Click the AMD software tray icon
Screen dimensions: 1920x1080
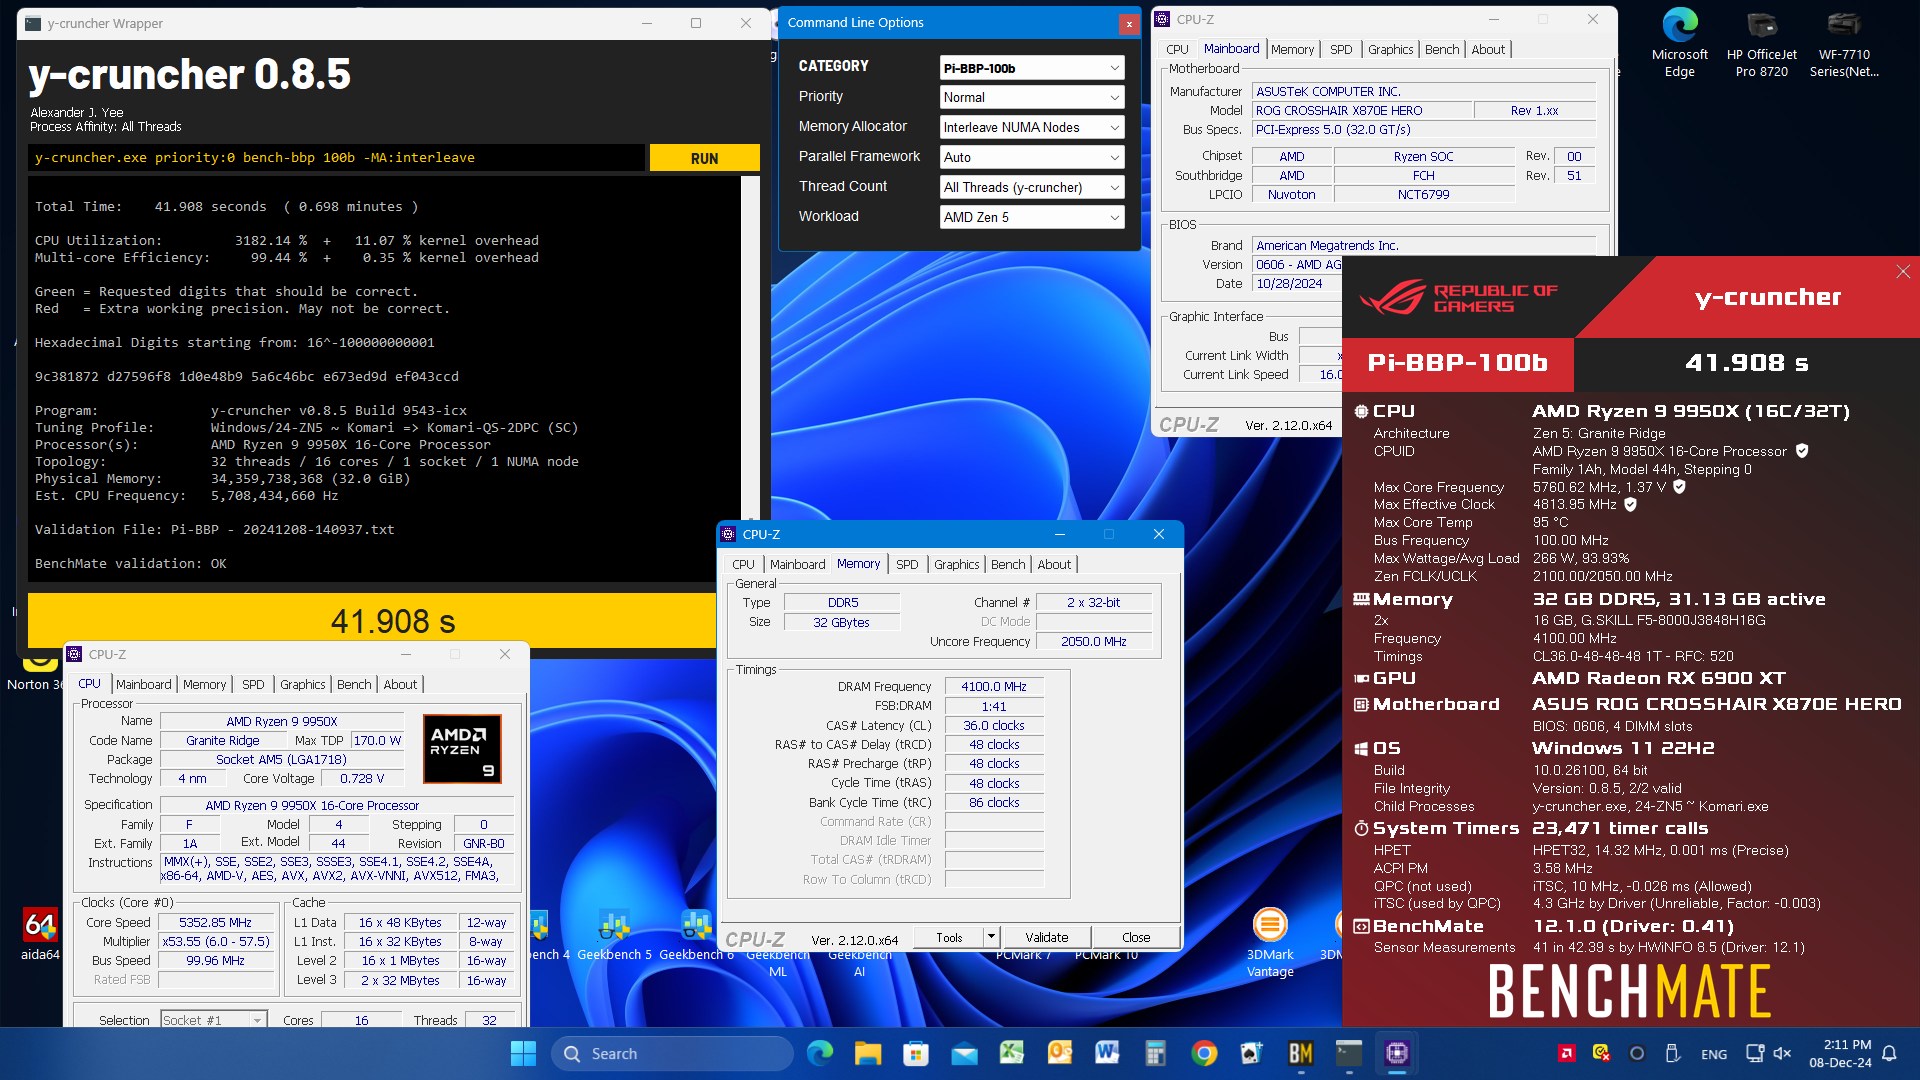pos(1567,1053)
